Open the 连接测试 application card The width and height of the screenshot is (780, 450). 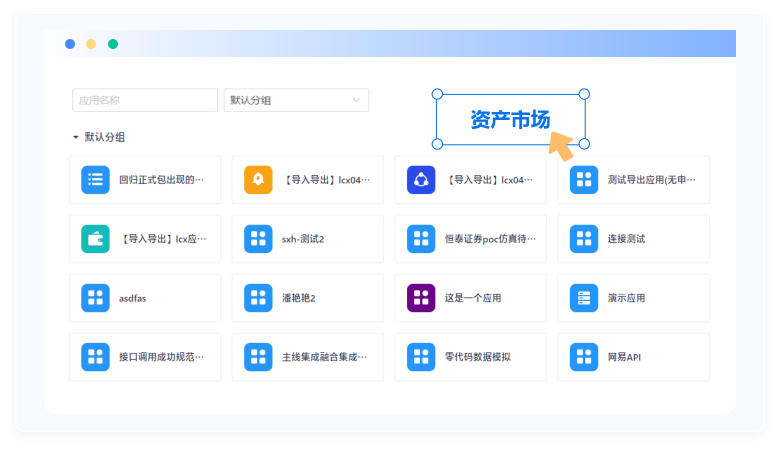[633, 239]
